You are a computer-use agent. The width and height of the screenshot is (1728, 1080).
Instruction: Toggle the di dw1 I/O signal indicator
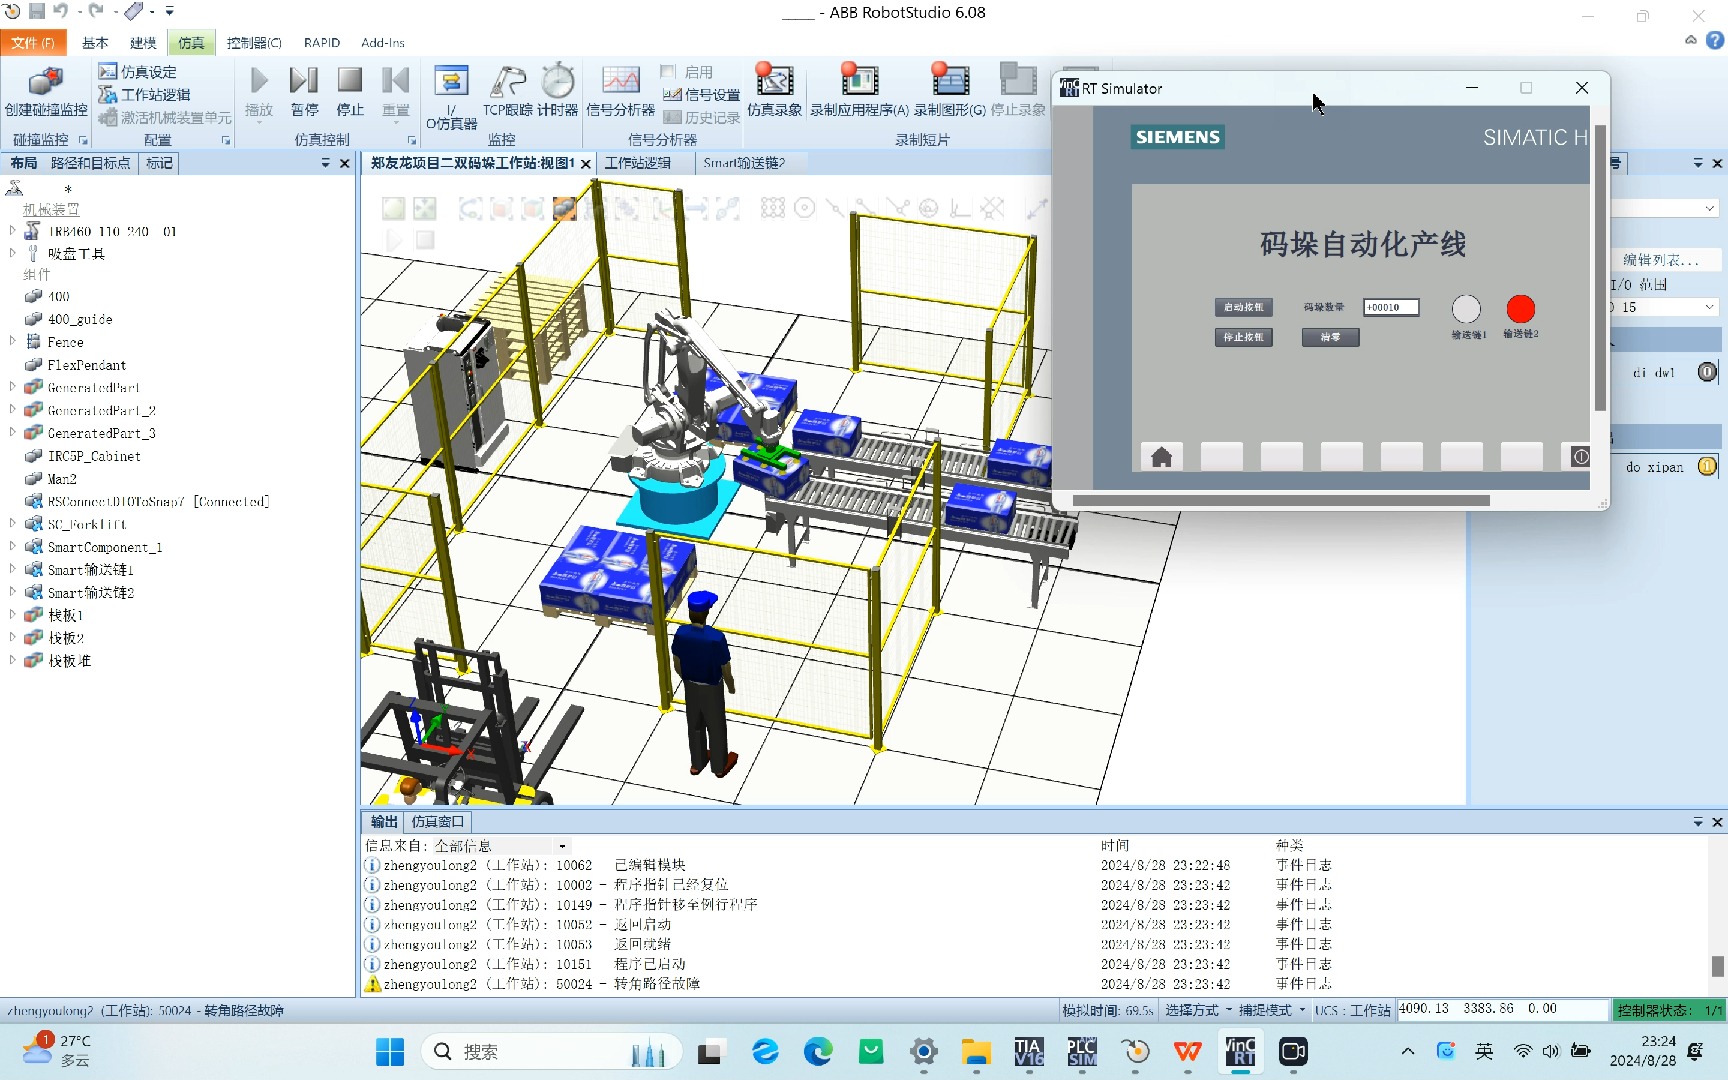[x=1707, y=372]
